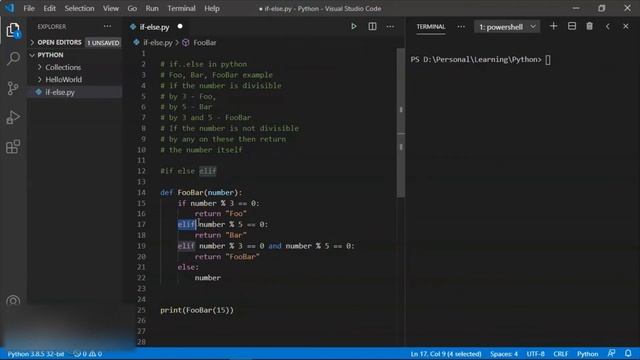This screenshot has height=360, width=640.
Task: Open the Edit menu
Action: [x=49, y=8]
